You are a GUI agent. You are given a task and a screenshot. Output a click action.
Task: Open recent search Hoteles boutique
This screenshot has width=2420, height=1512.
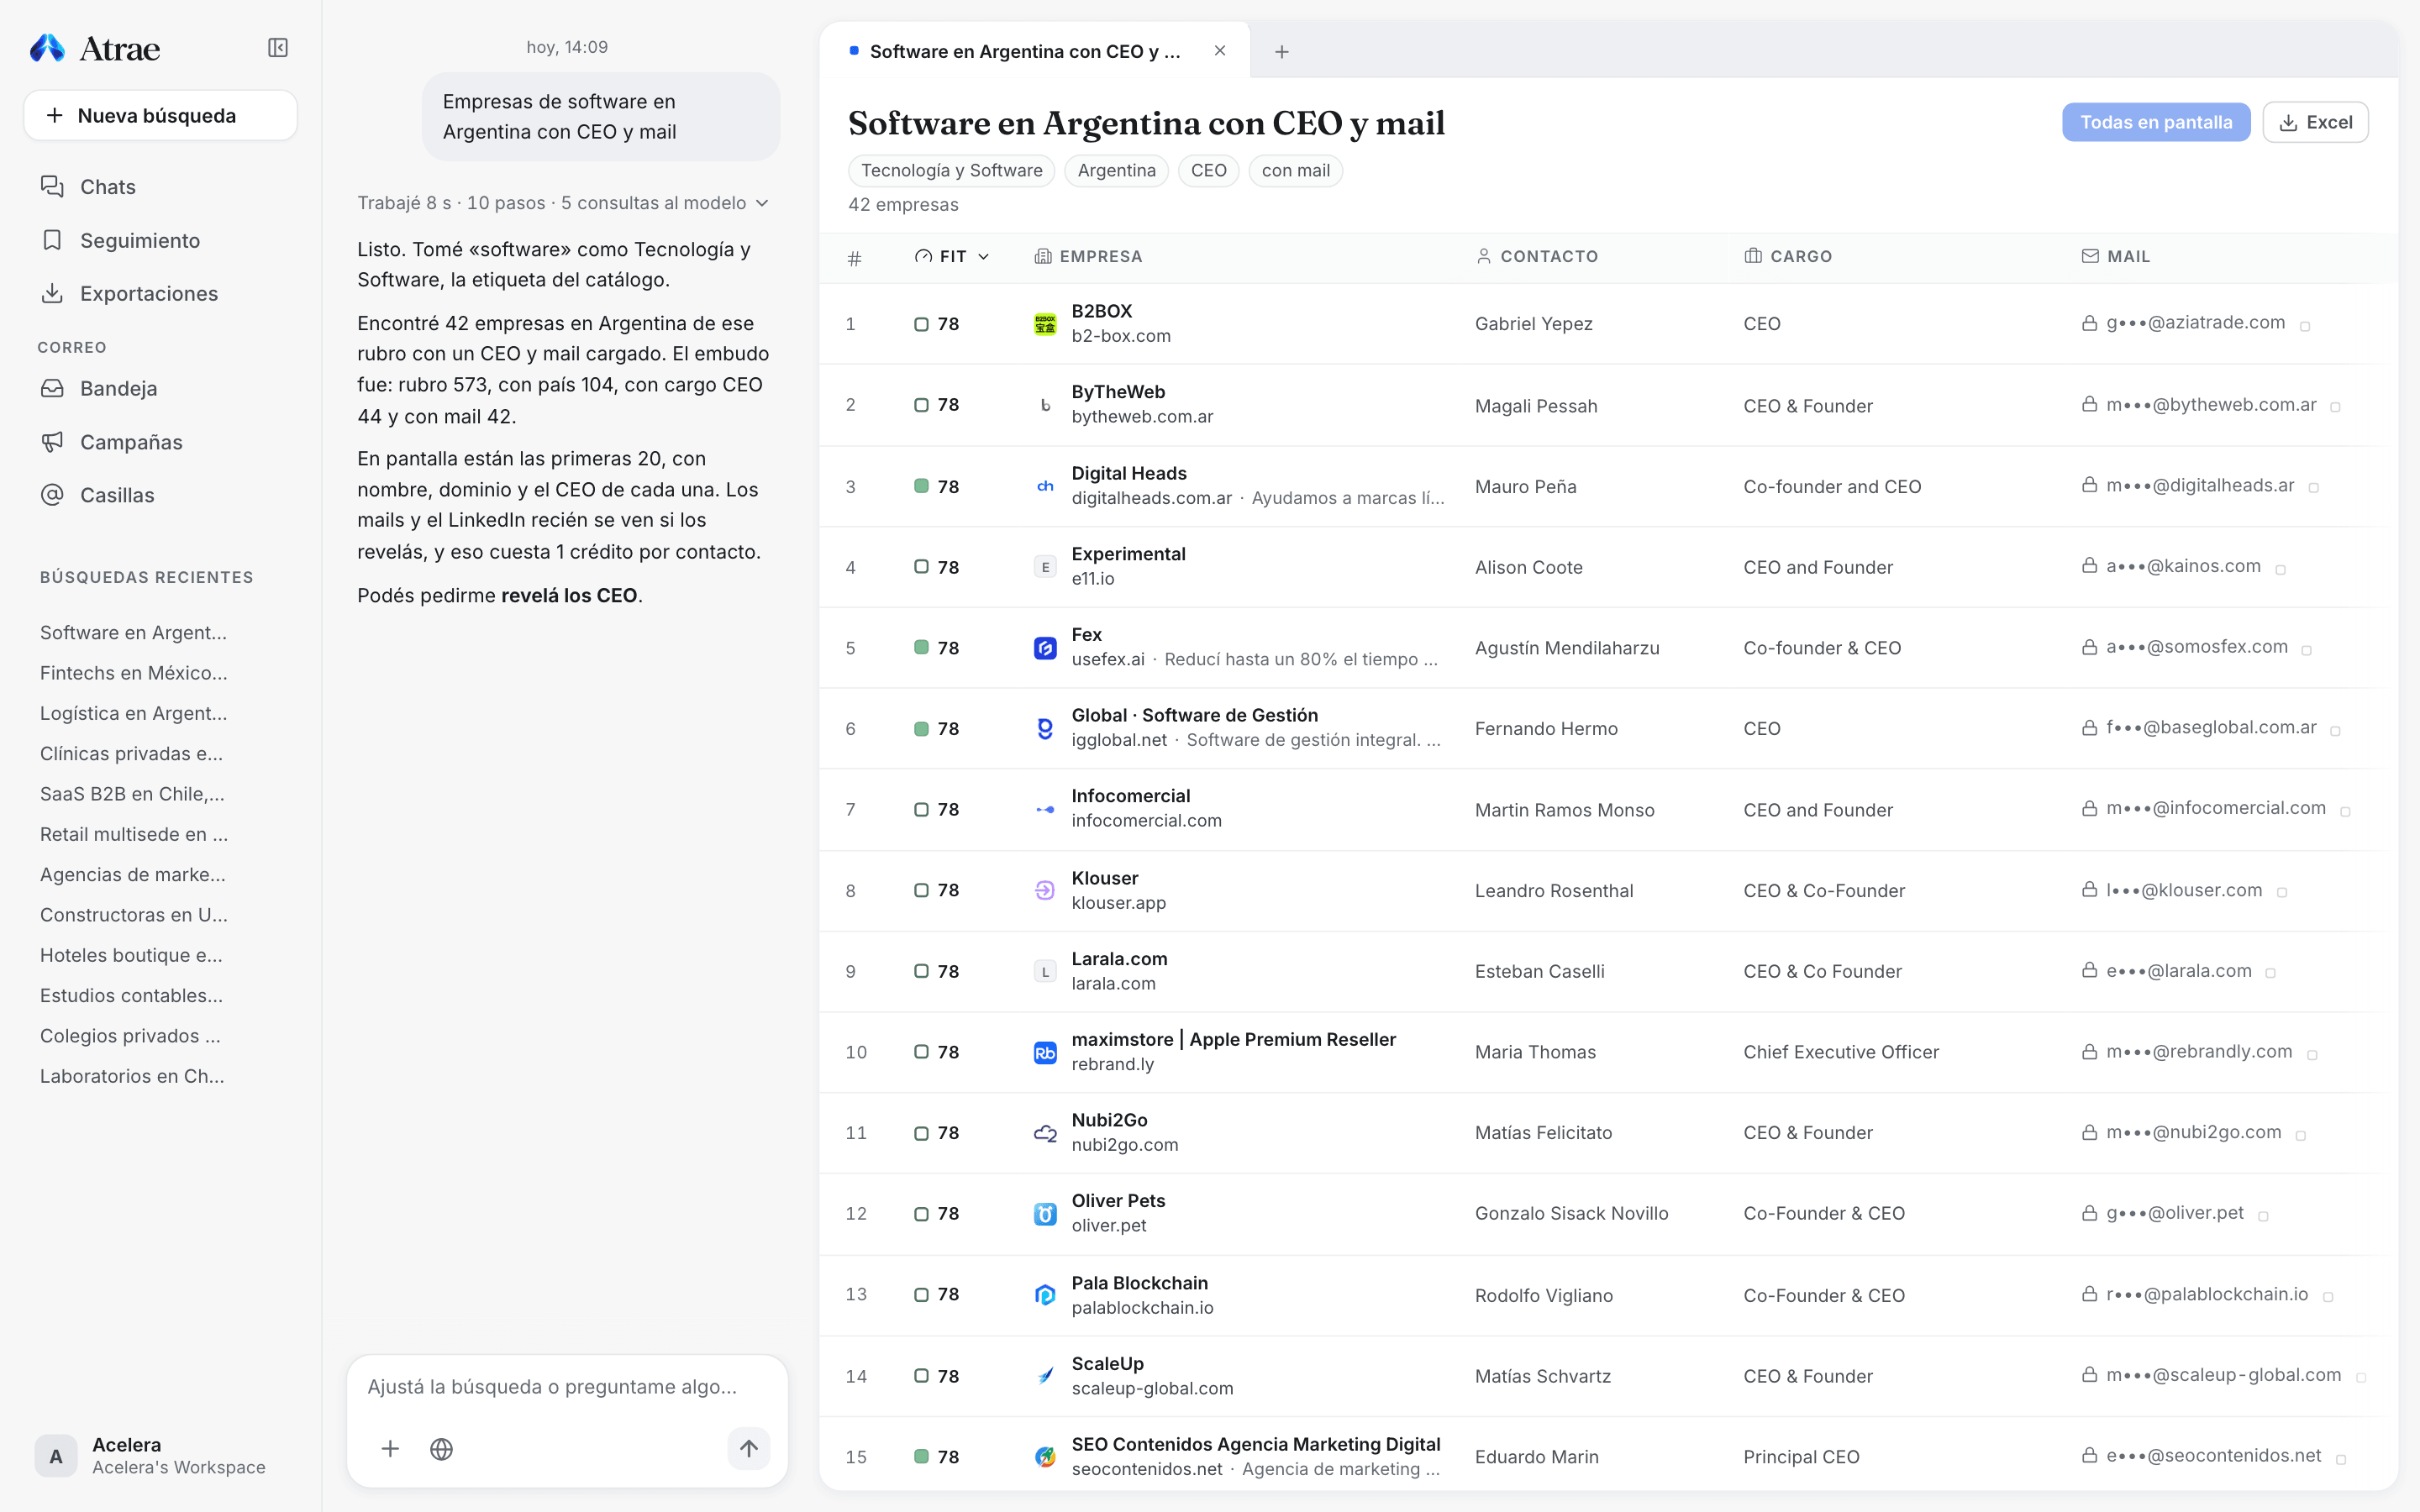point(132,955)
